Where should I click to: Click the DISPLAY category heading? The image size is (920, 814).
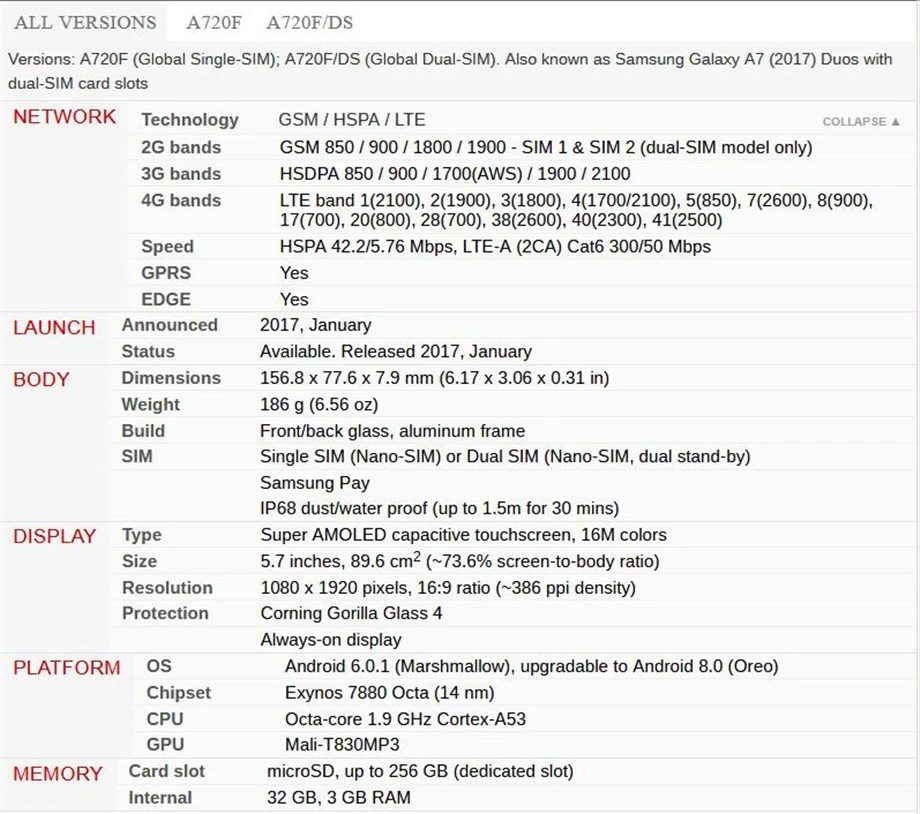click(55, 536)
